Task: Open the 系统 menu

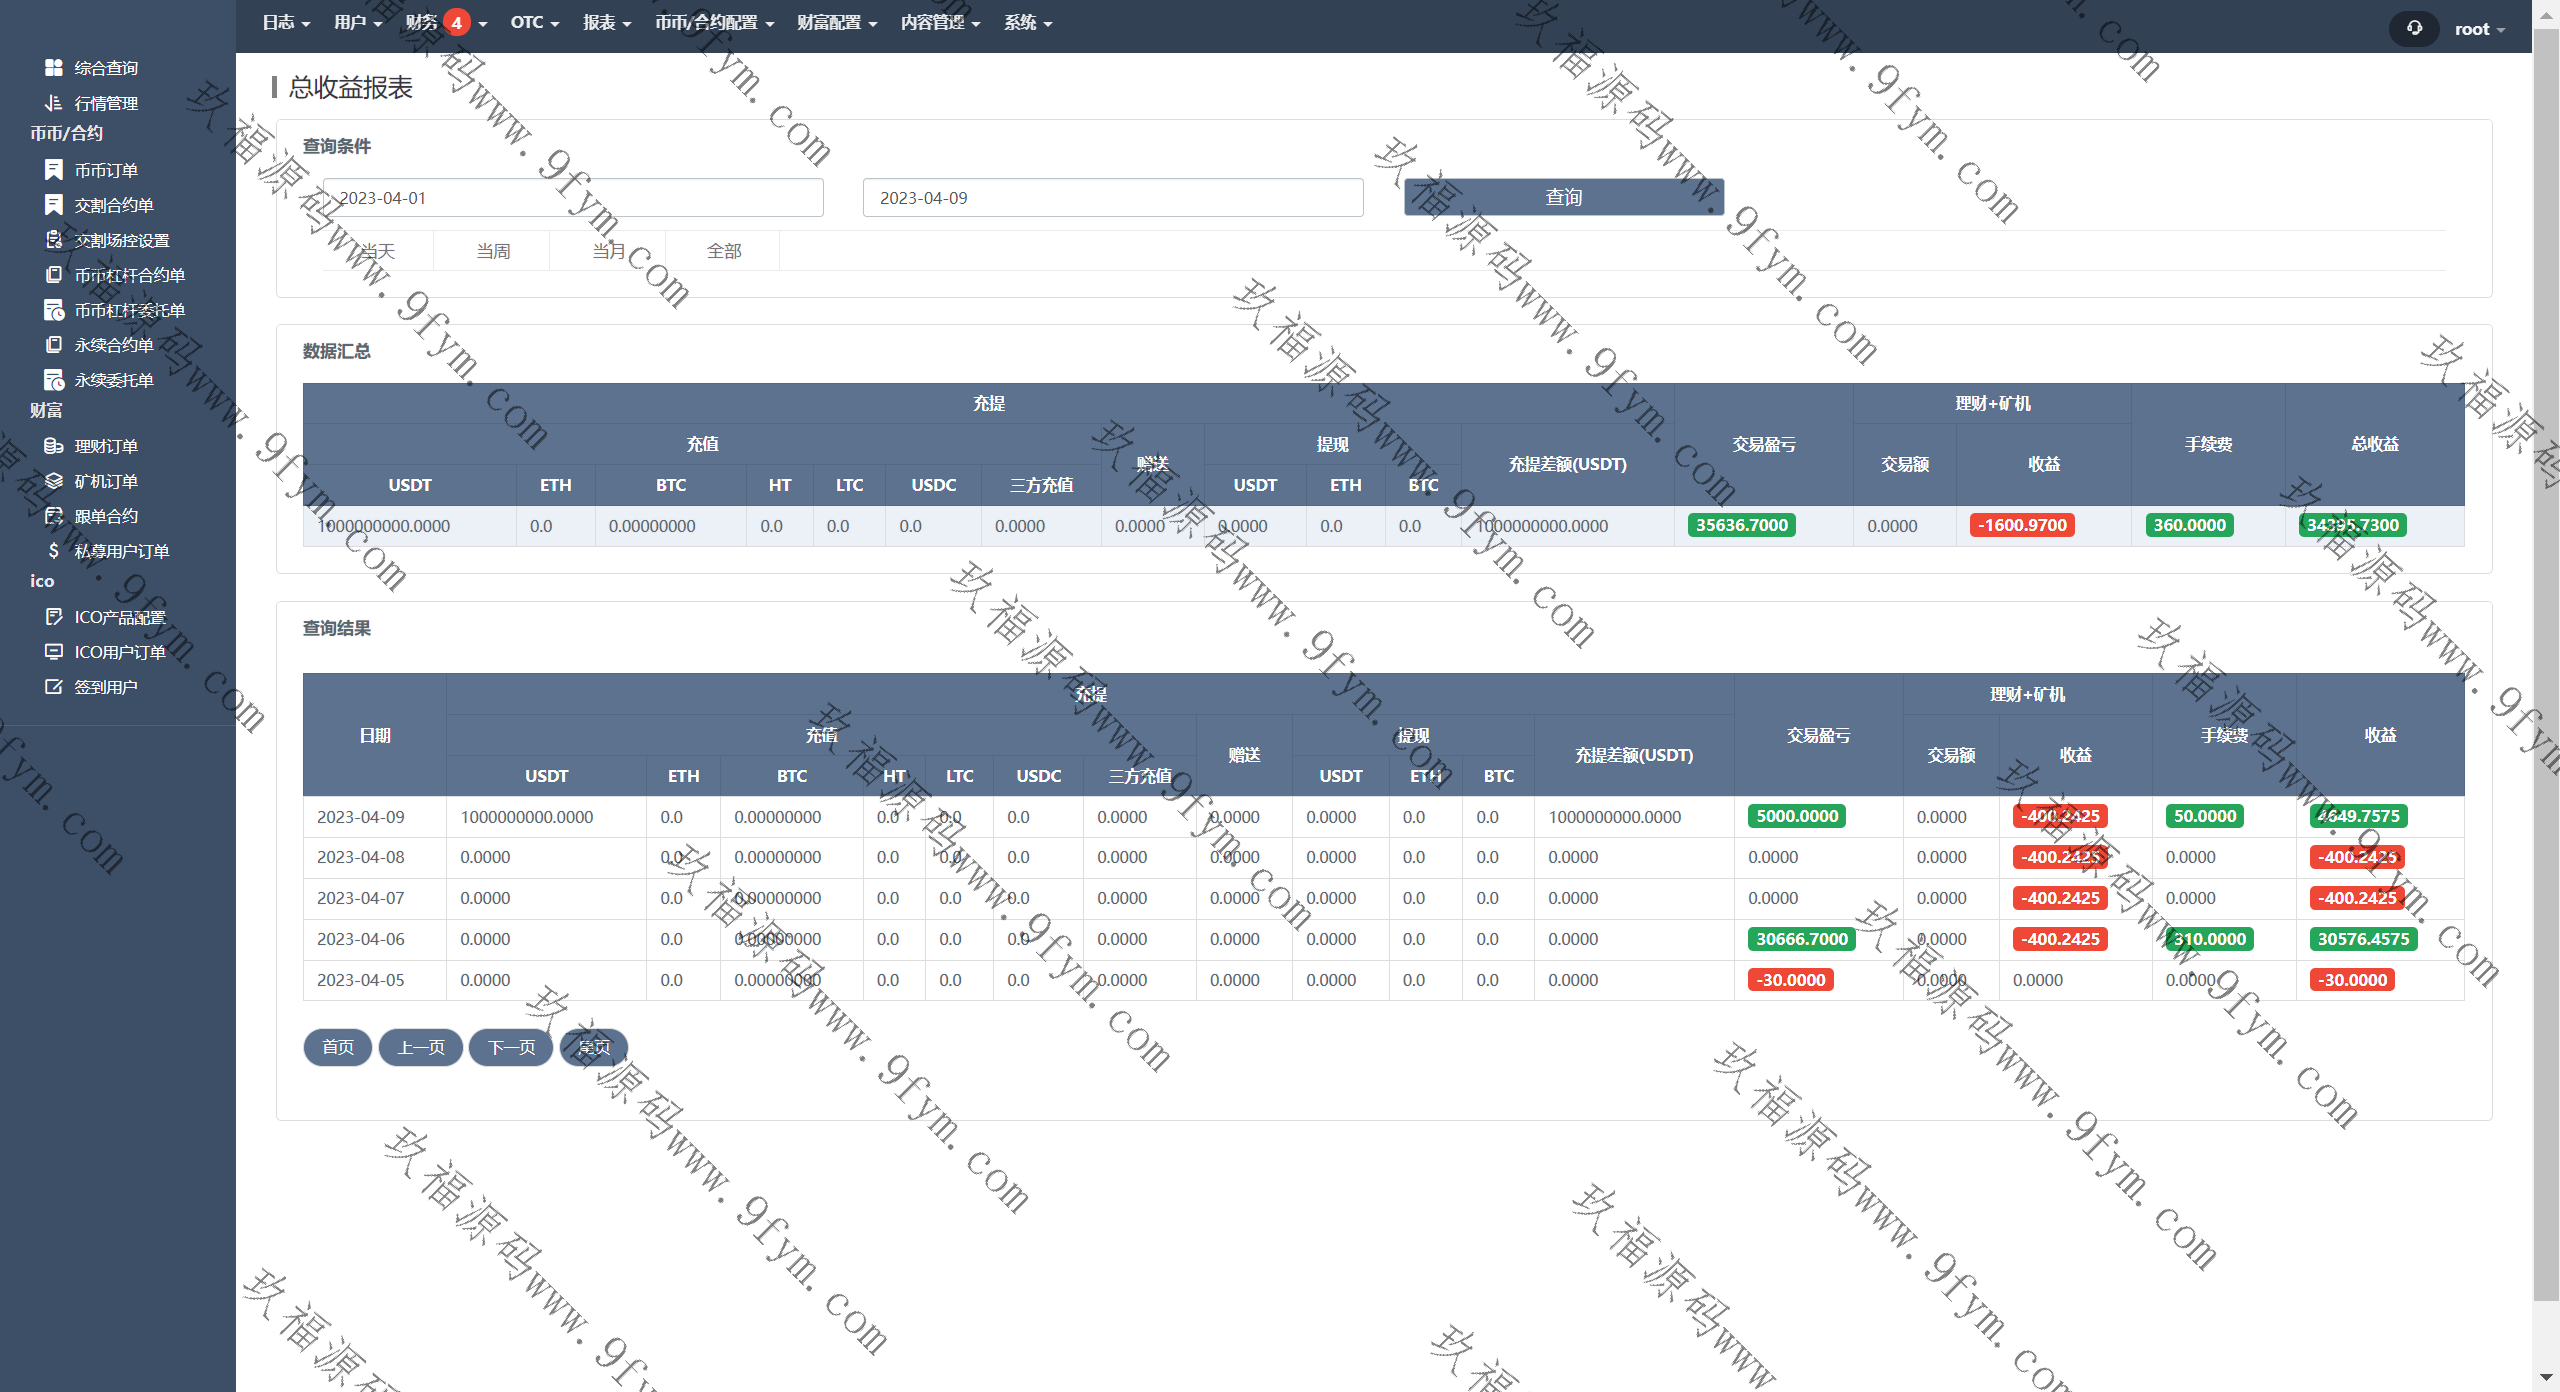Action: click(x=1028, y=23)
